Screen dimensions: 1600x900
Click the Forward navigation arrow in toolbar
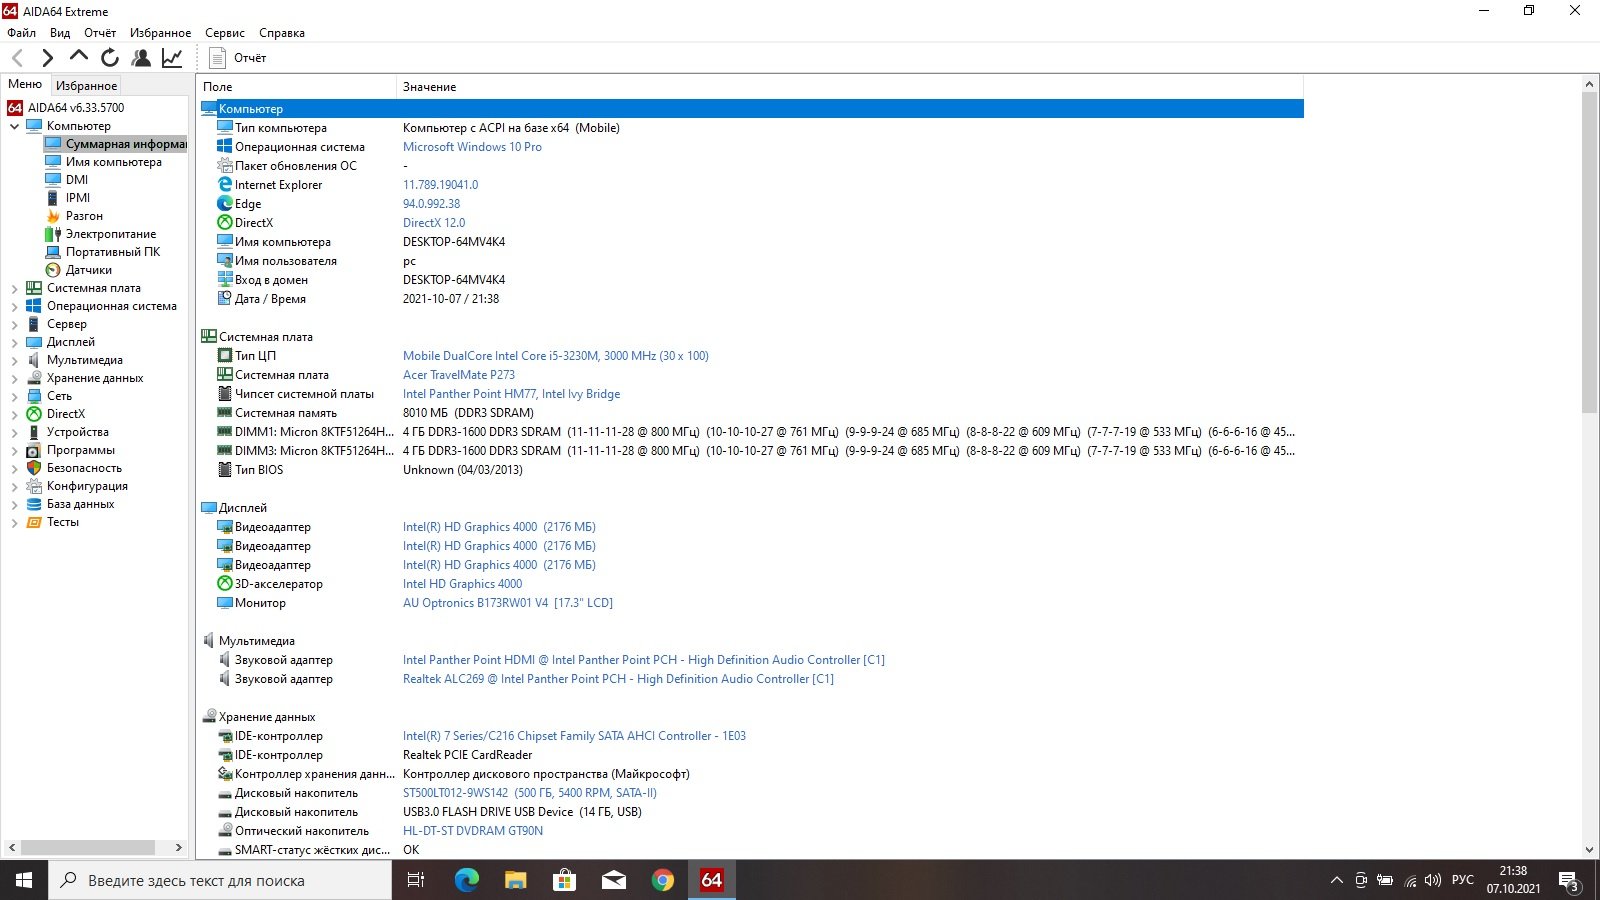pos(47,58)
